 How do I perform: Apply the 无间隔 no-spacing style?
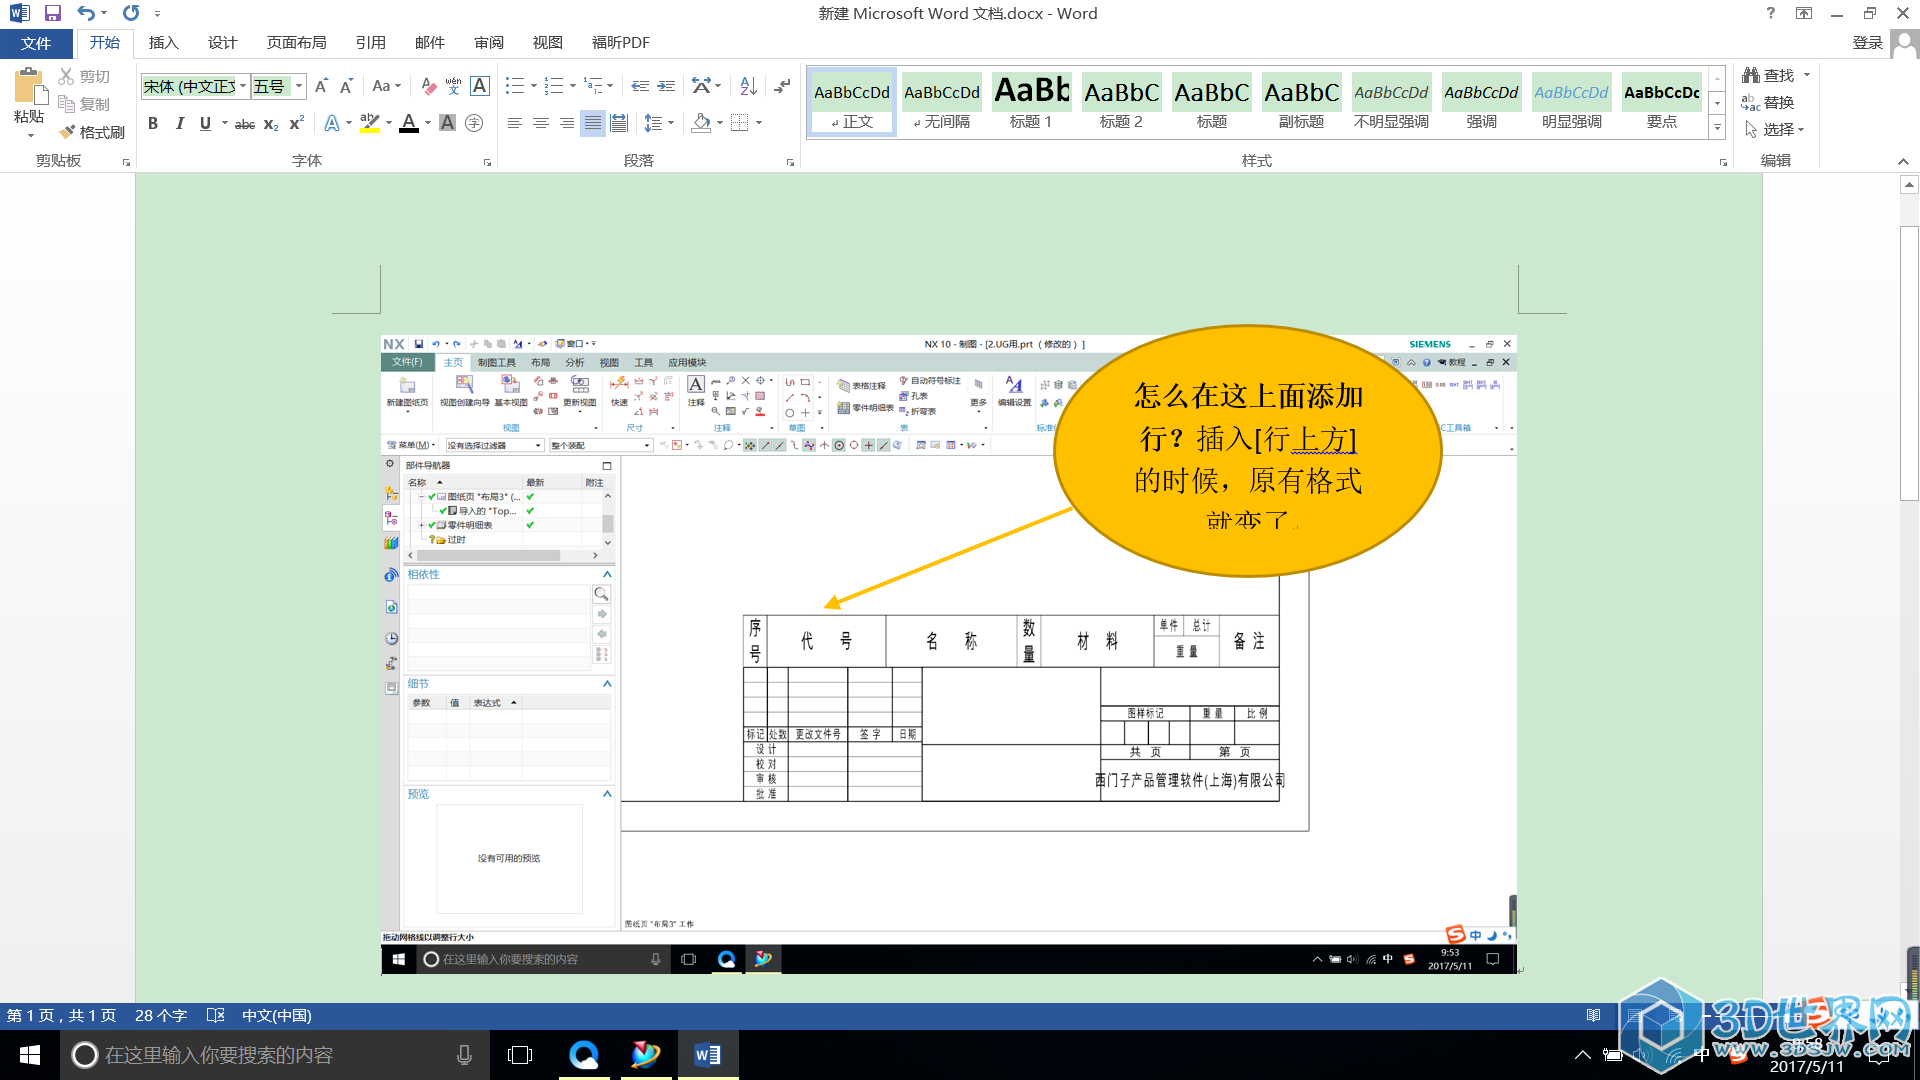[941, 102]
